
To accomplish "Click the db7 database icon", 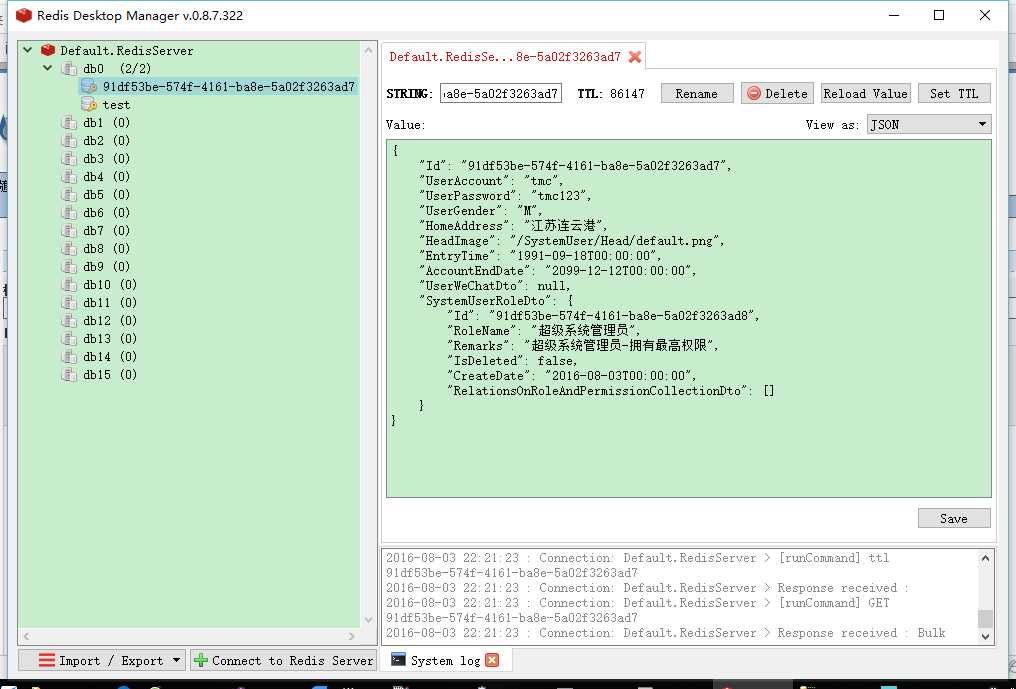I will pos(69,231).
